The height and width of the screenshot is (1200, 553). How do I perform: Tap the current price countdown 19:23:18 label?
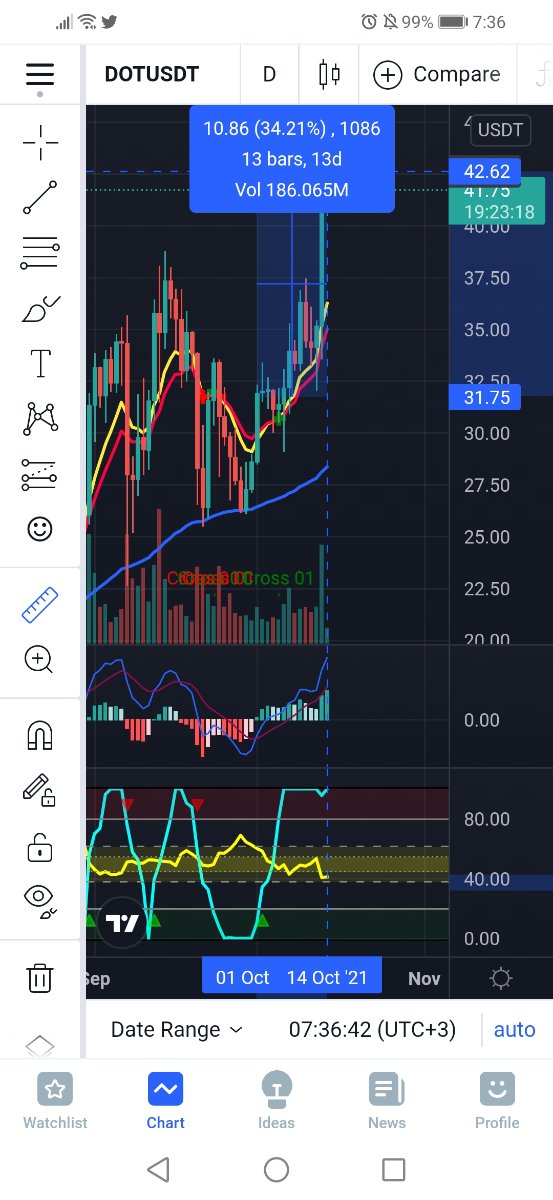(498, 212)
